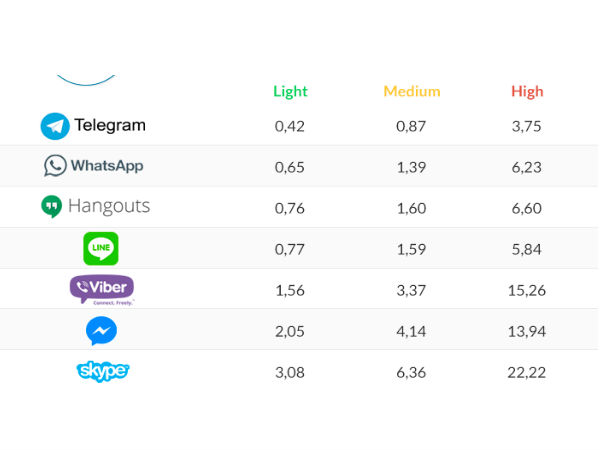Click the WhatsApp phone bubble logo

pyautogui.click(x=55, y=166)
